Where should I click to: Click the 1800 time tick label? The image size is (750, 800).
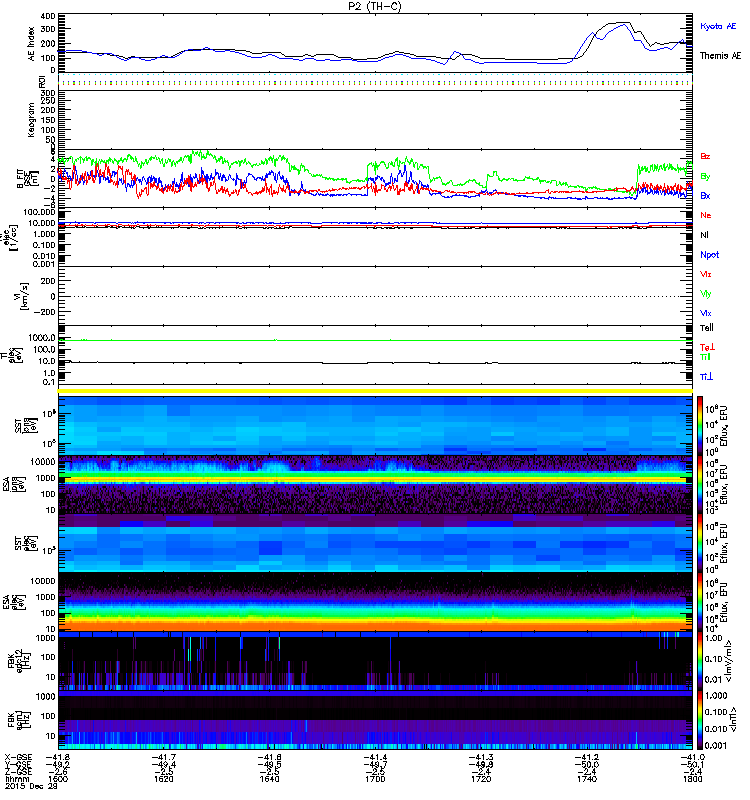click(692, 779)
